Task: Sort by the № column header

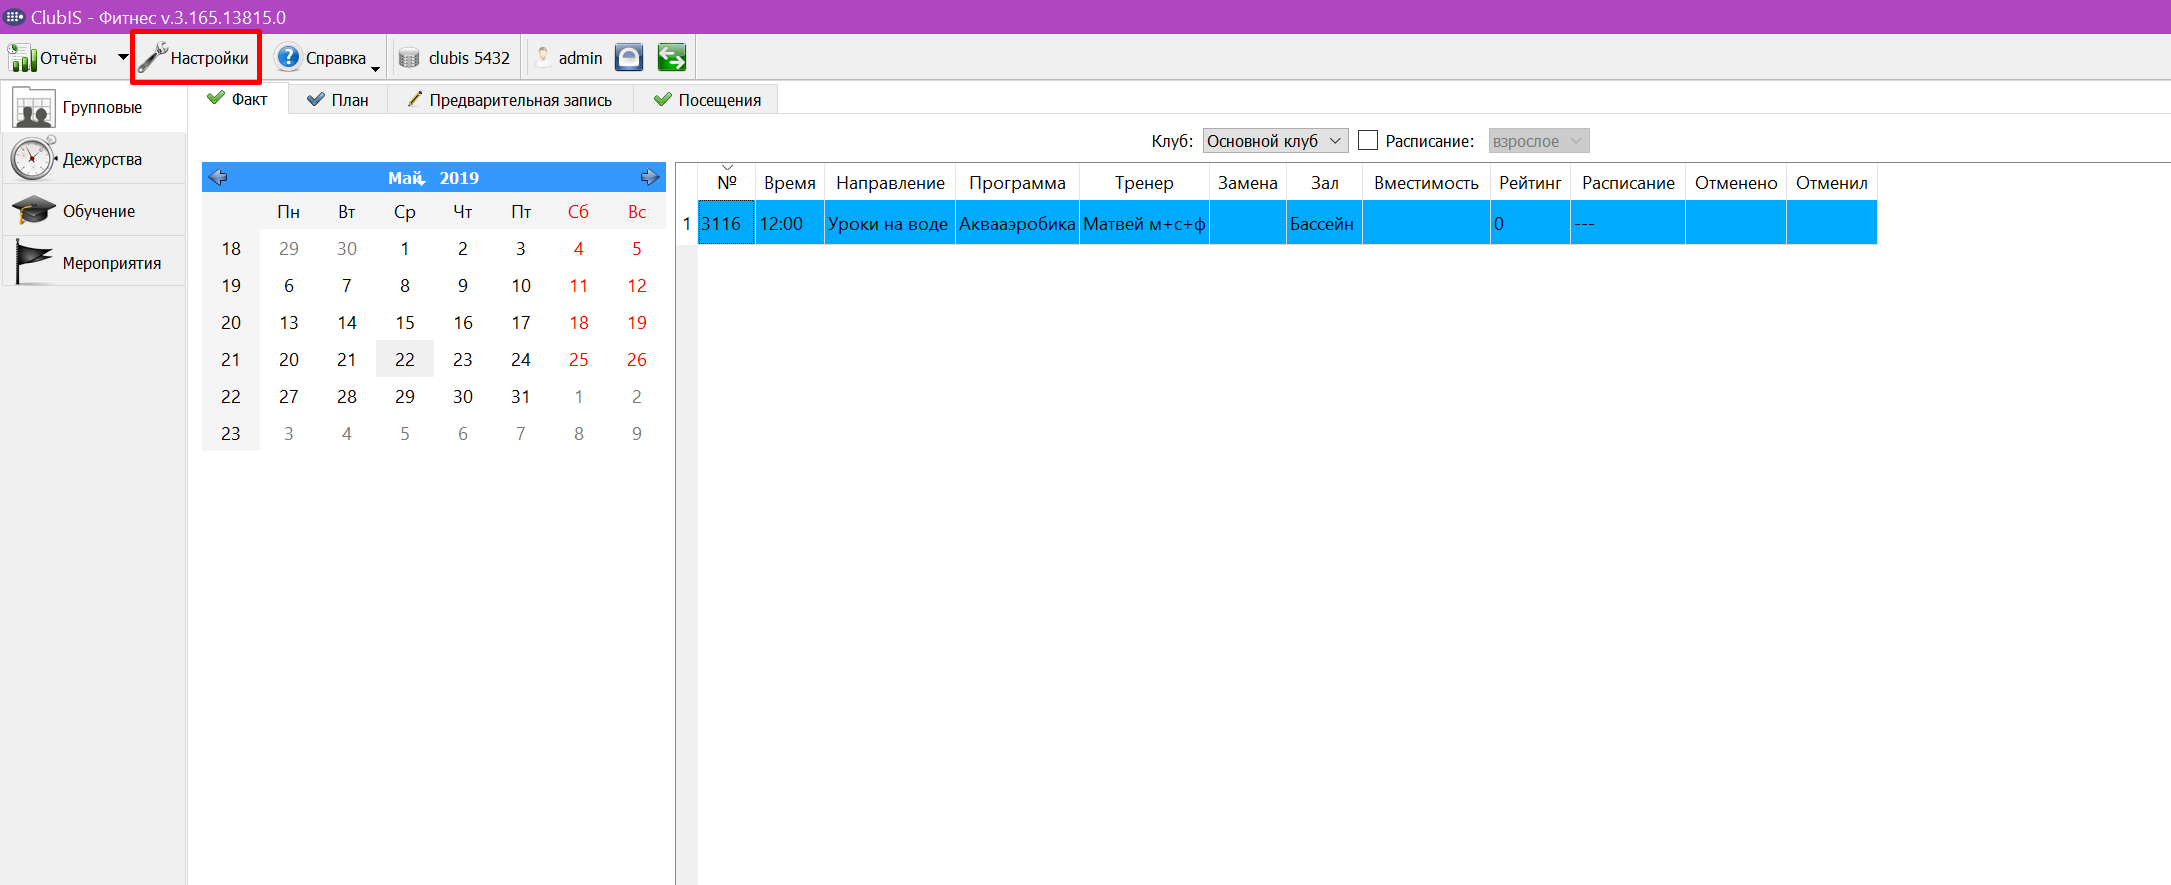Action: 727,182
